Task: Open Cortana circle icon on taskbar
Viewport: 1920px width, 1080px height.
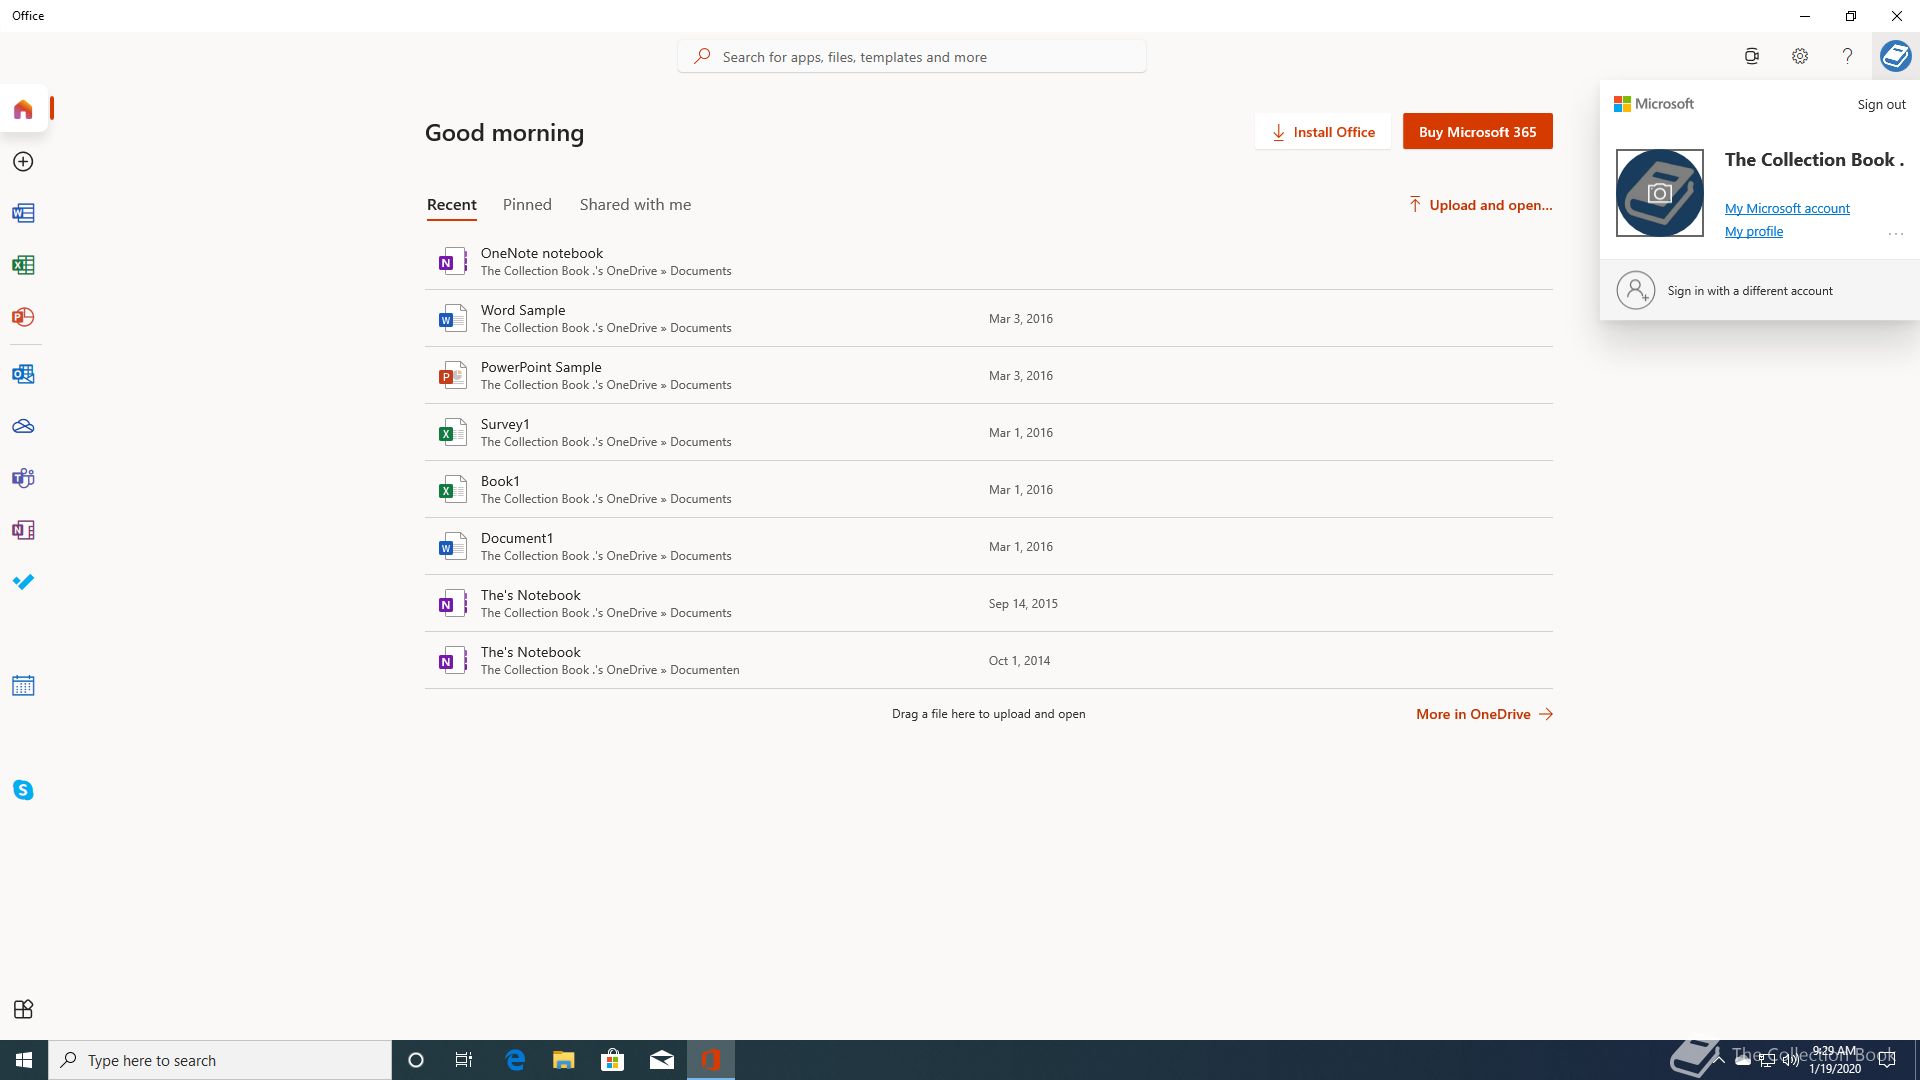Action: (x=416, y=1060)
